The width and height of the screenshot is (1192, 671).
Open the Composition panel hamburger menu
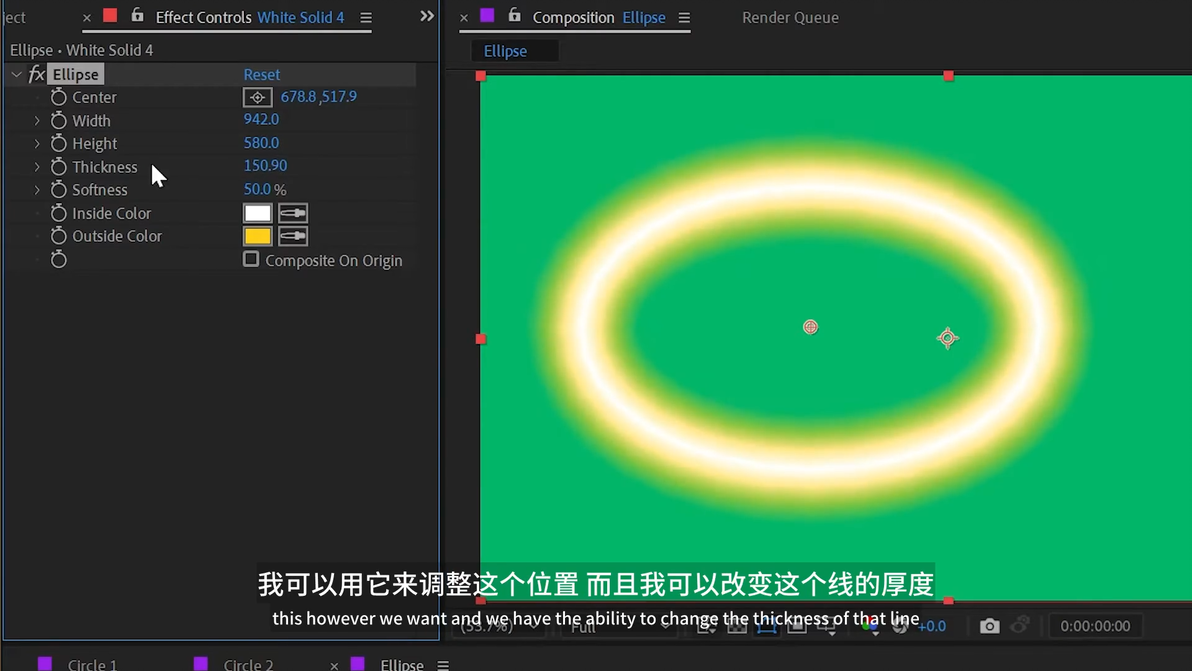point(684,17)
